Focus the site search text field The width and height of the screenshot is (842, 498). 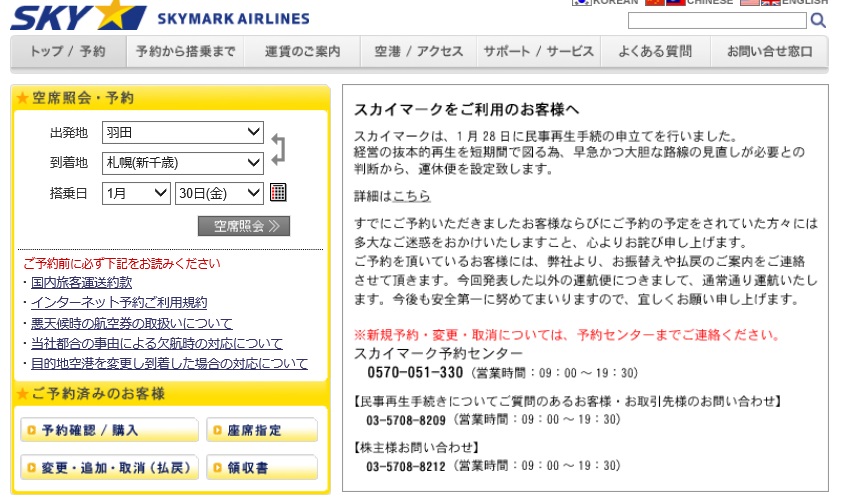point(716,20)
